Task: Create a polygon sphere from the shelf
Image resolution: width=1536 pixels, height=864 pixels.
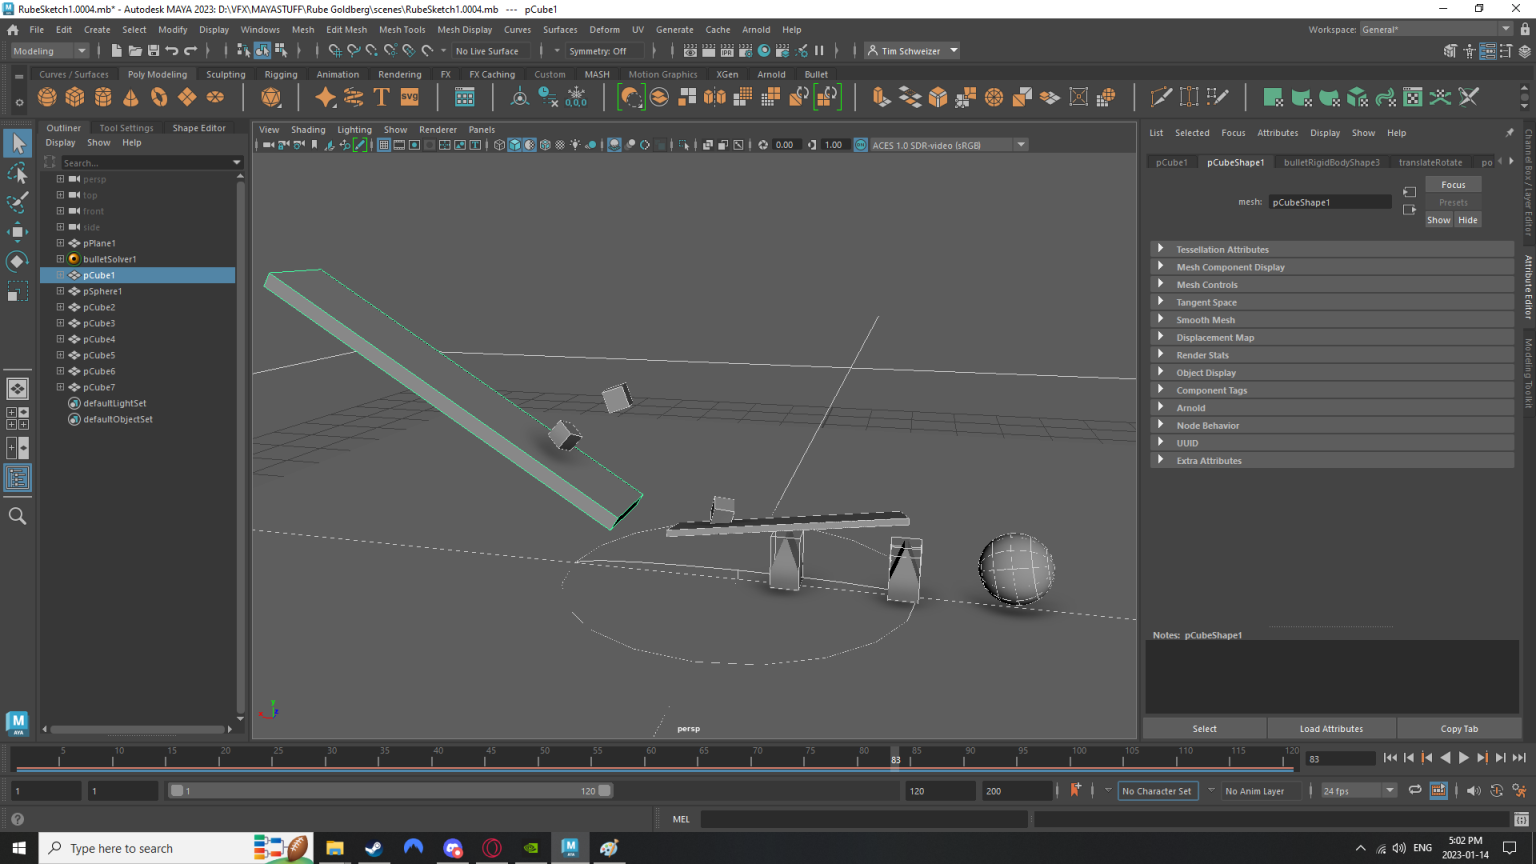Action: coord(46,97)
